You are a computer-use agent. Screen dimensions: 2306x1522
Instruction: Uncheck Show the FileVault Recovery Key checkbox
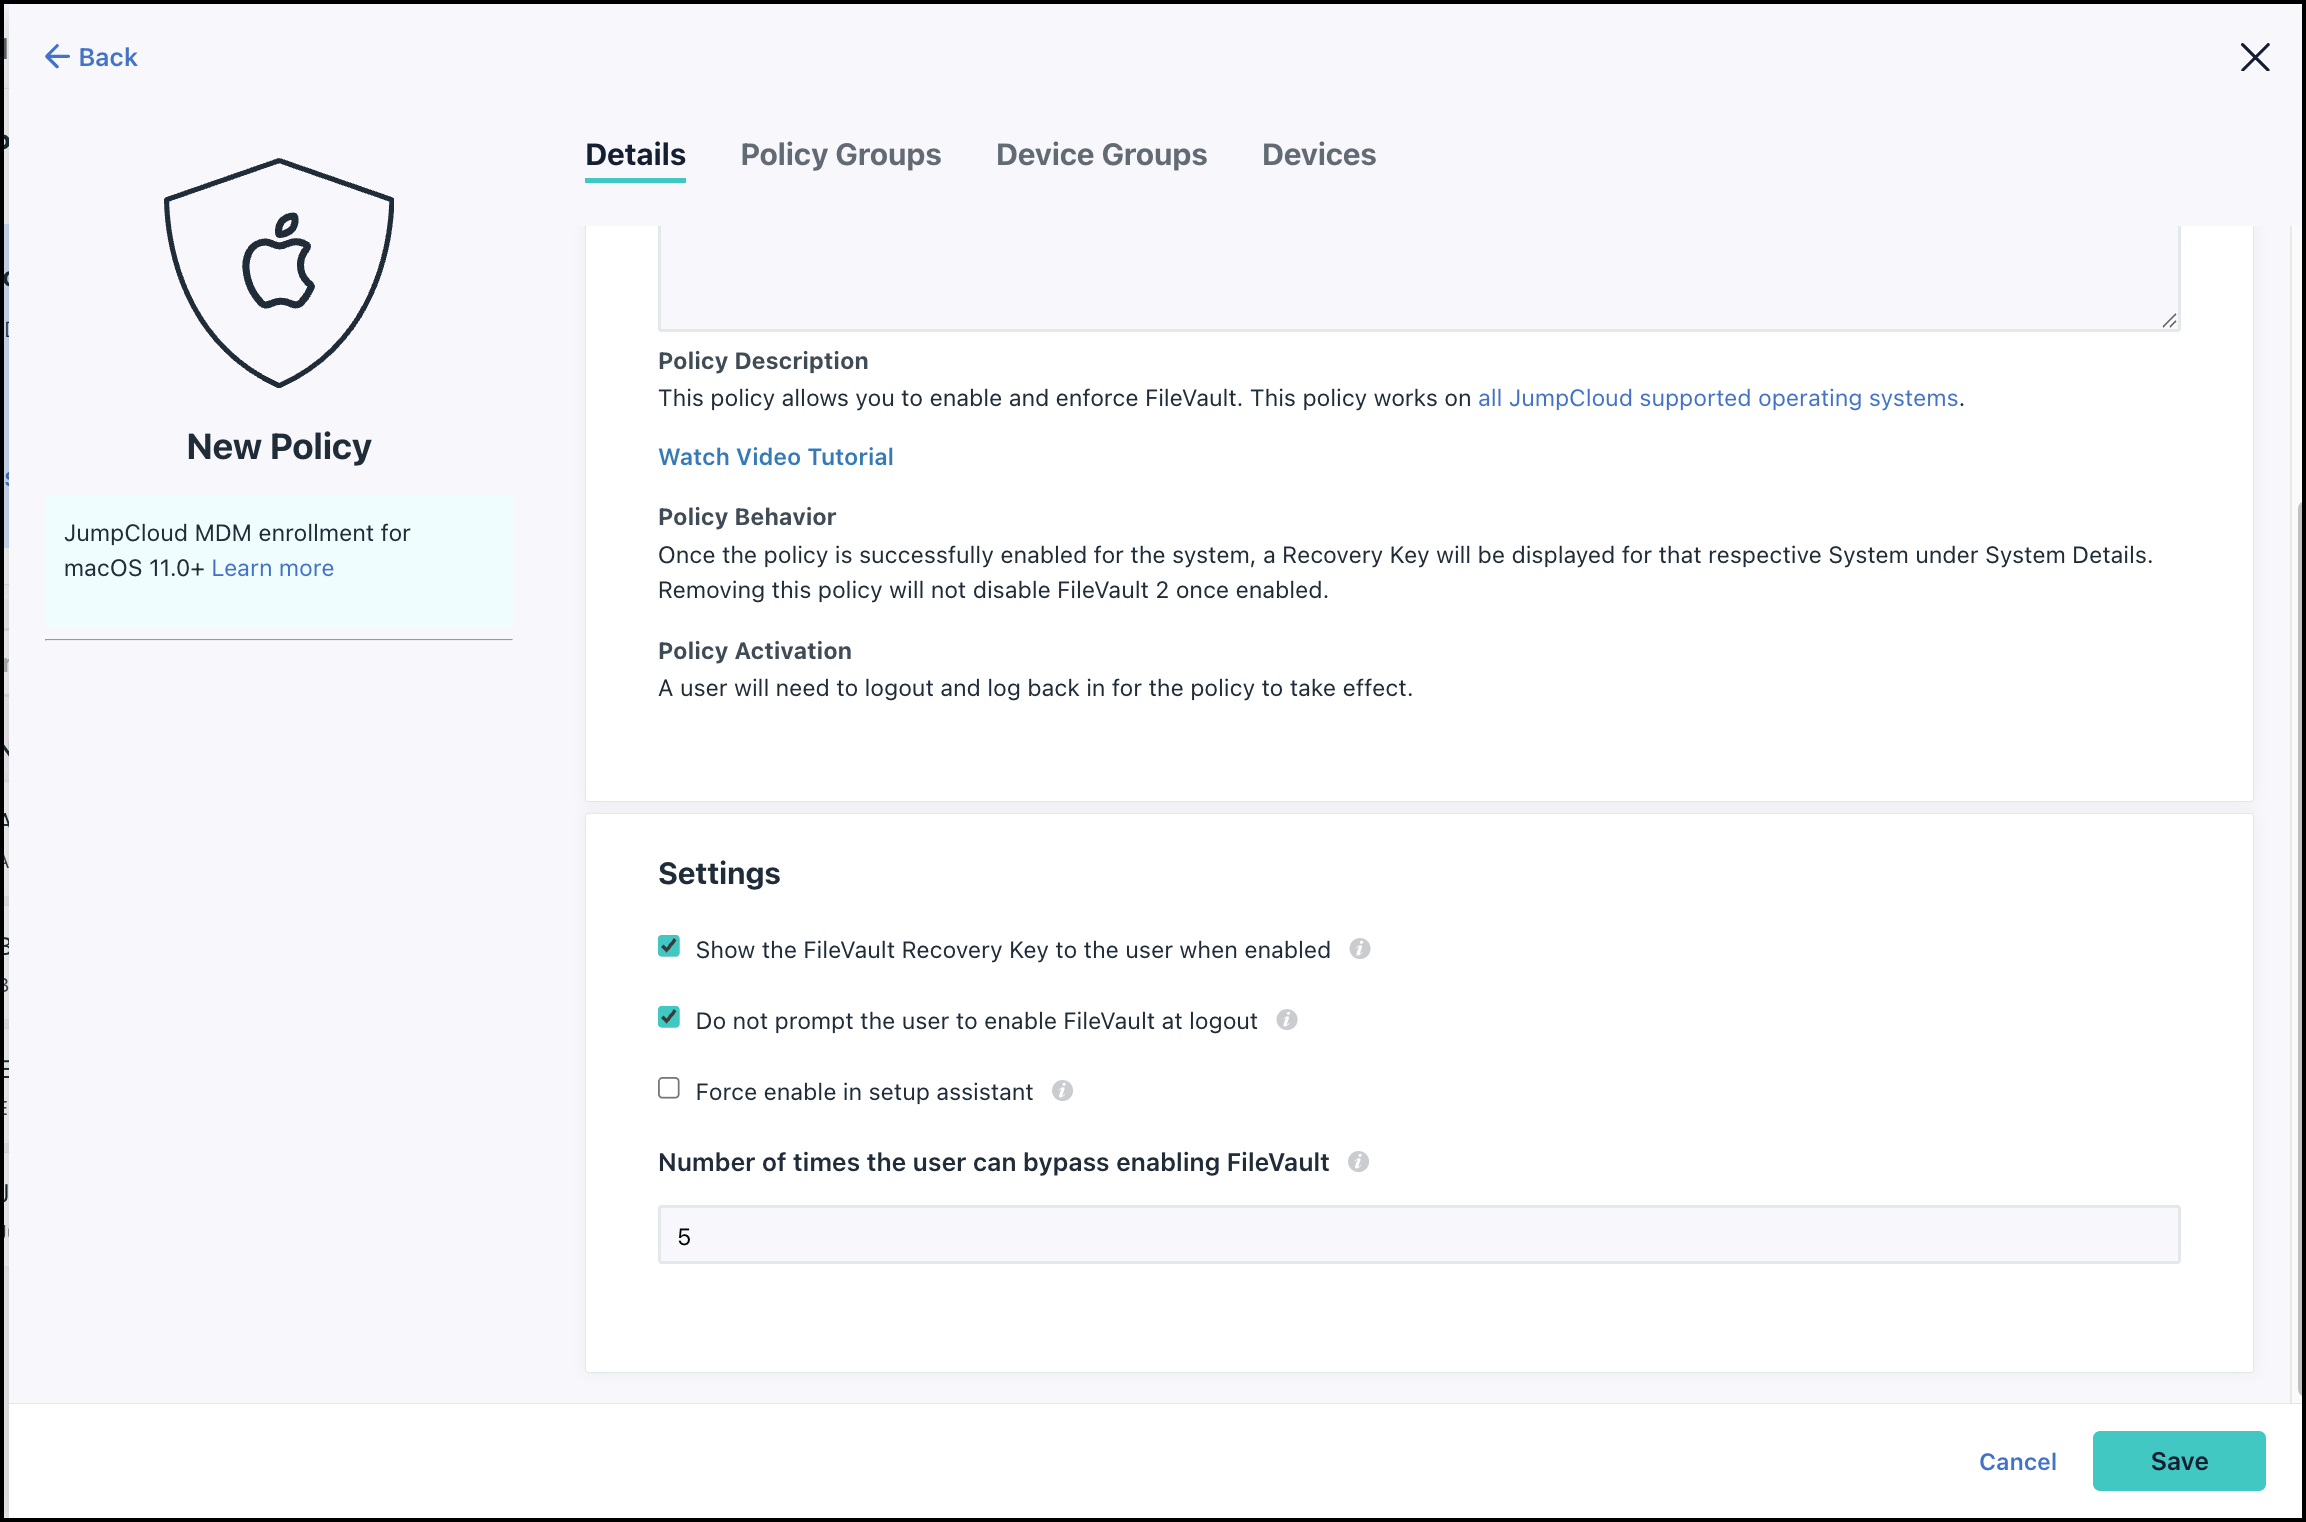(669, 946)
